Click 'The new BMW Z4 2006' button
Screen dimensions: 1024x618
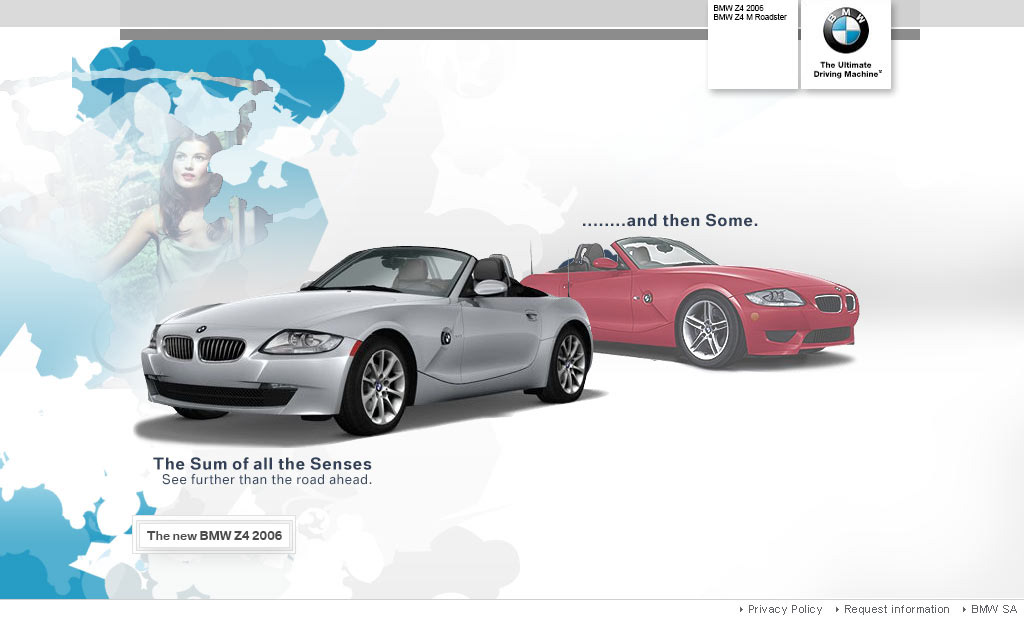click(214, 536)
